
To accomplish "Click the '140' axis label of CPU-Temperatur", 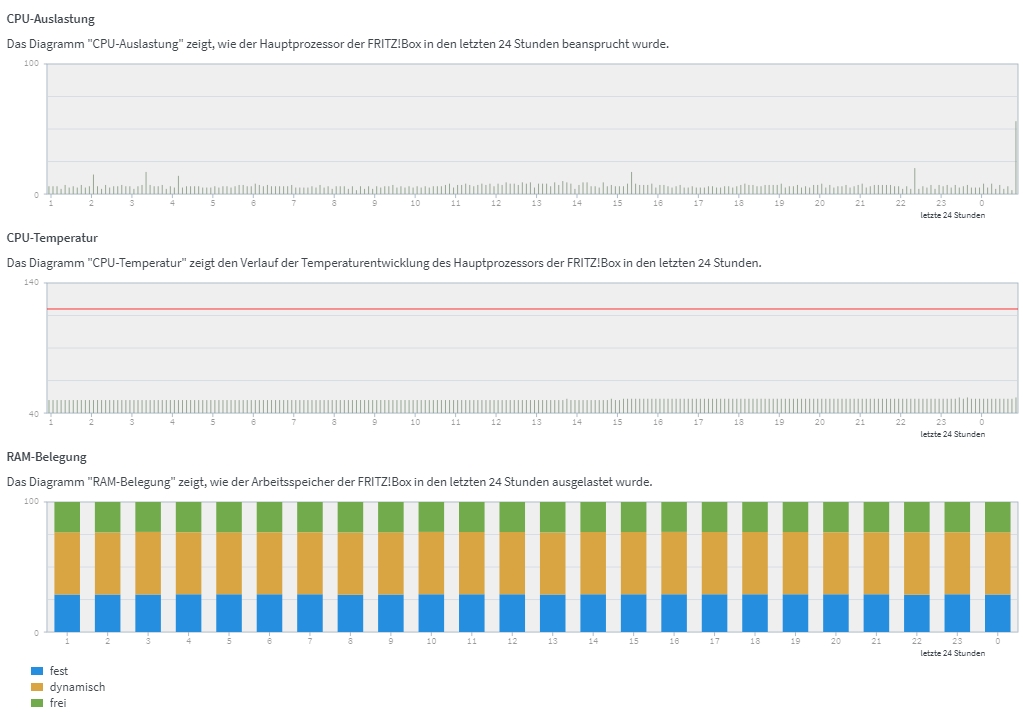I will (x=31, y=283).
